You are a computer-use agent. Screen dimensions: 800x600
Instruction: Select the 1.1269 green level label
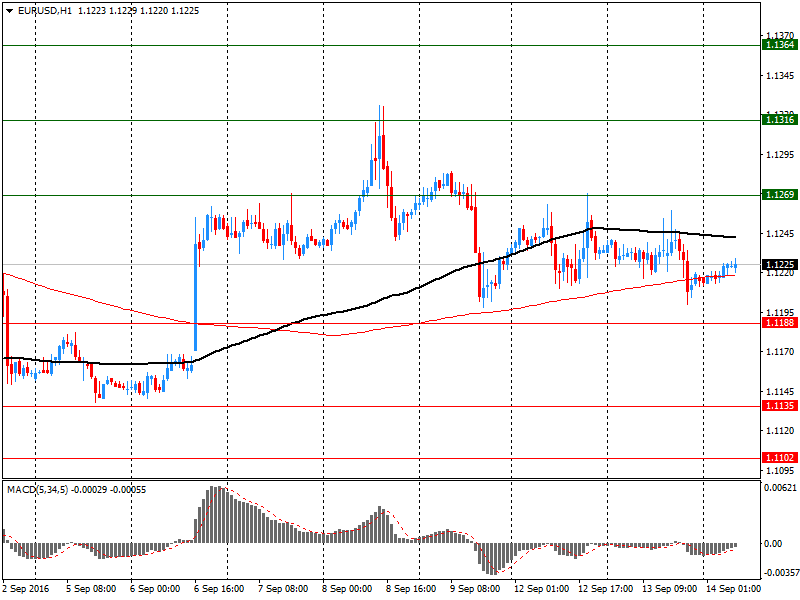[779, 195]
